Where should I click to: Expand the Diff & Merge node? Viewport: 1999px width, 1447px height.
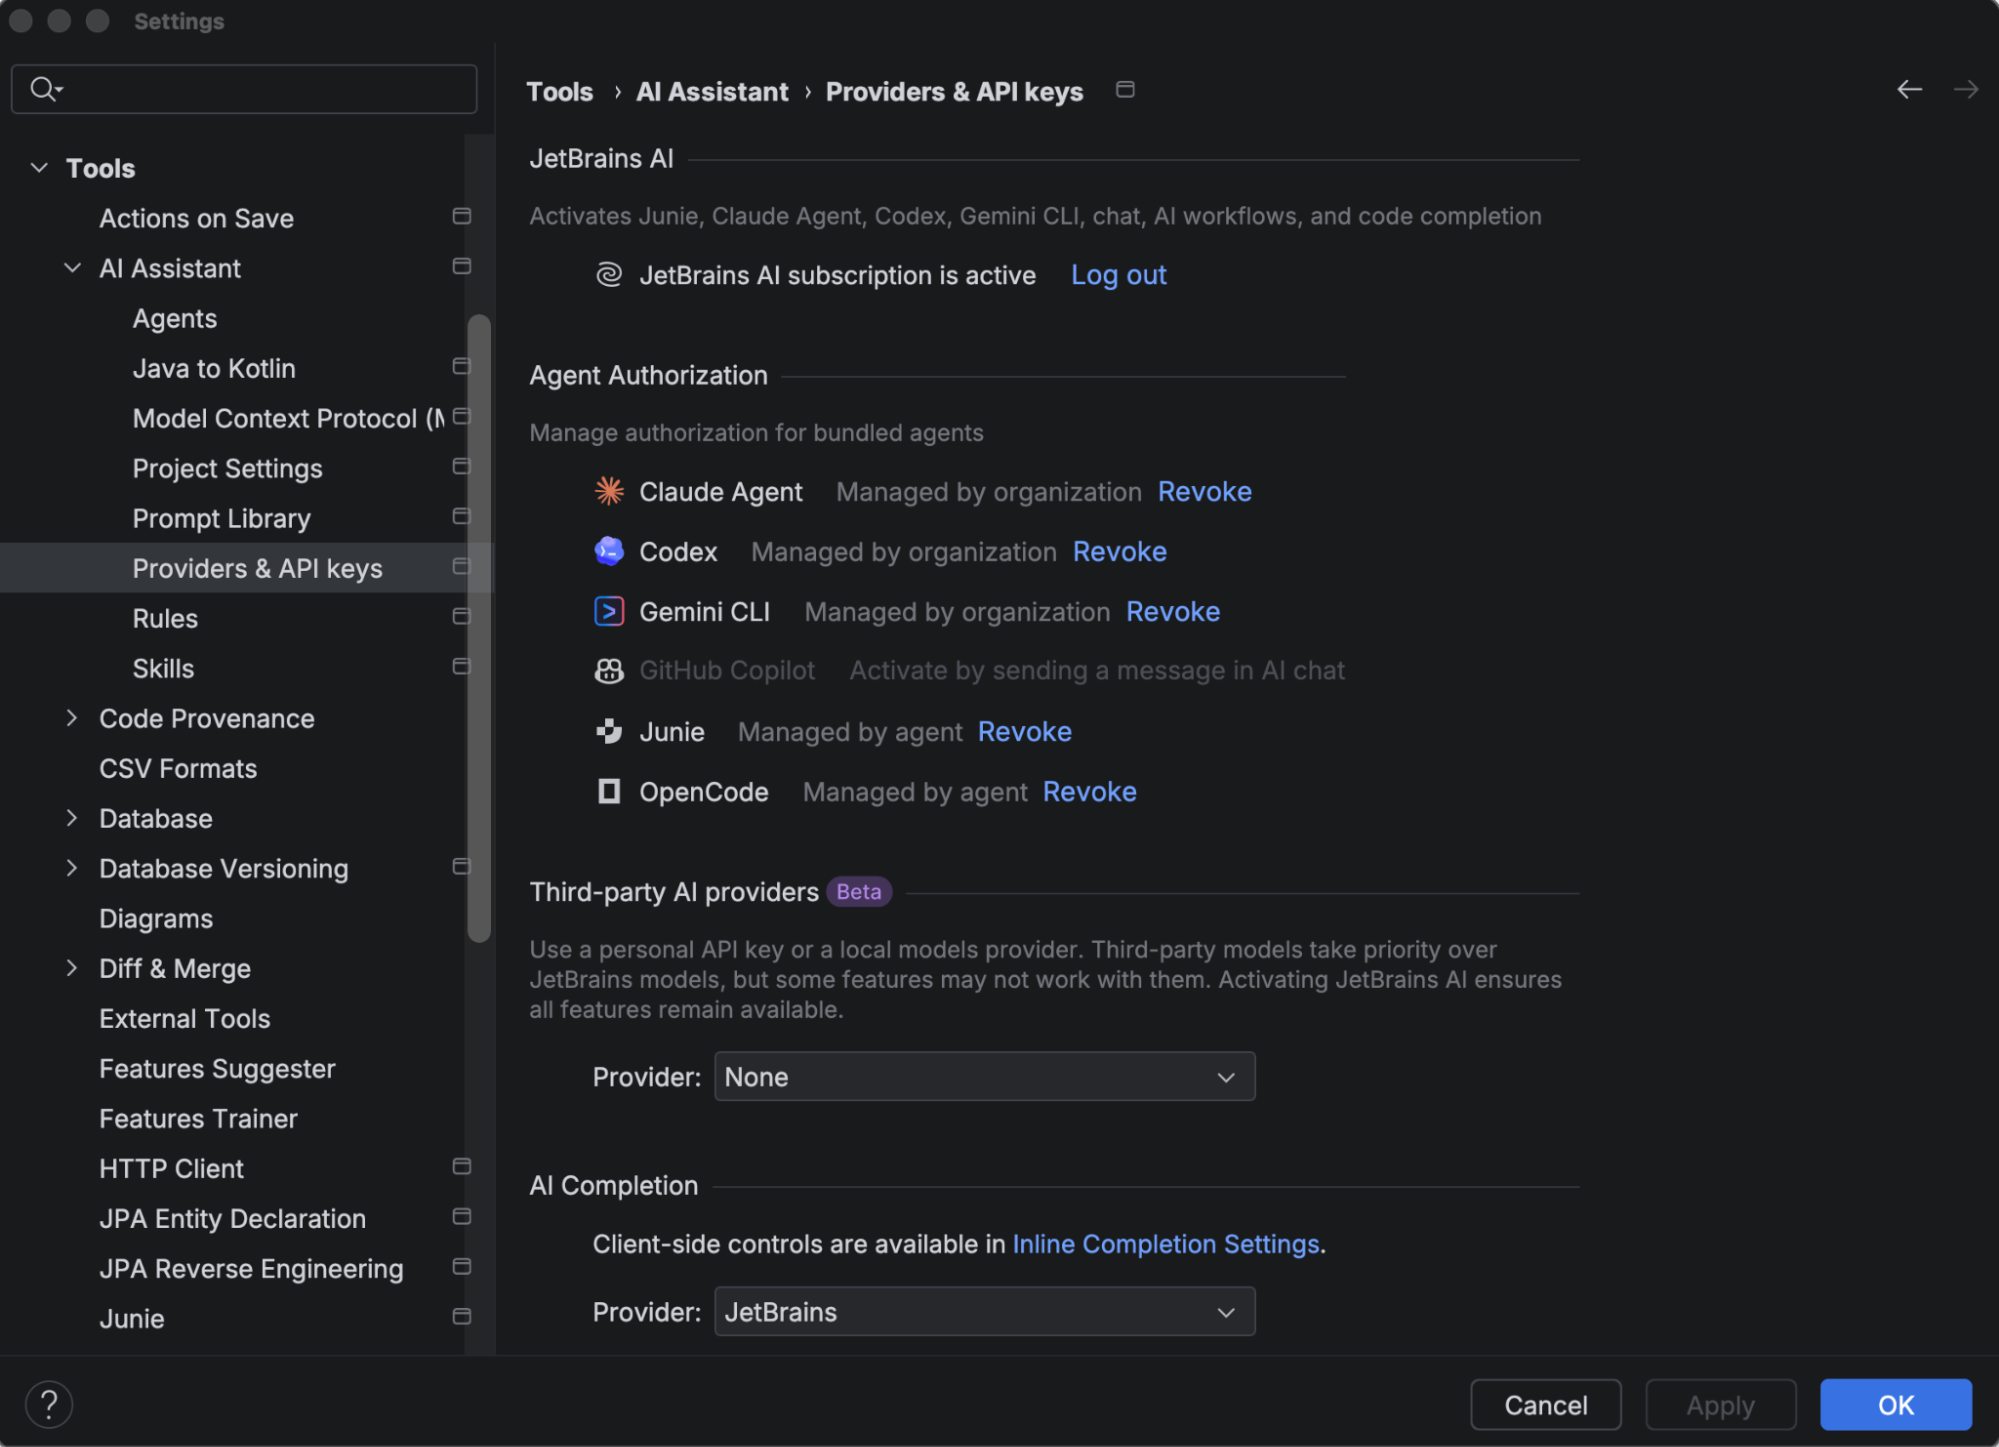pyautogui.click(x=72, y=968)
